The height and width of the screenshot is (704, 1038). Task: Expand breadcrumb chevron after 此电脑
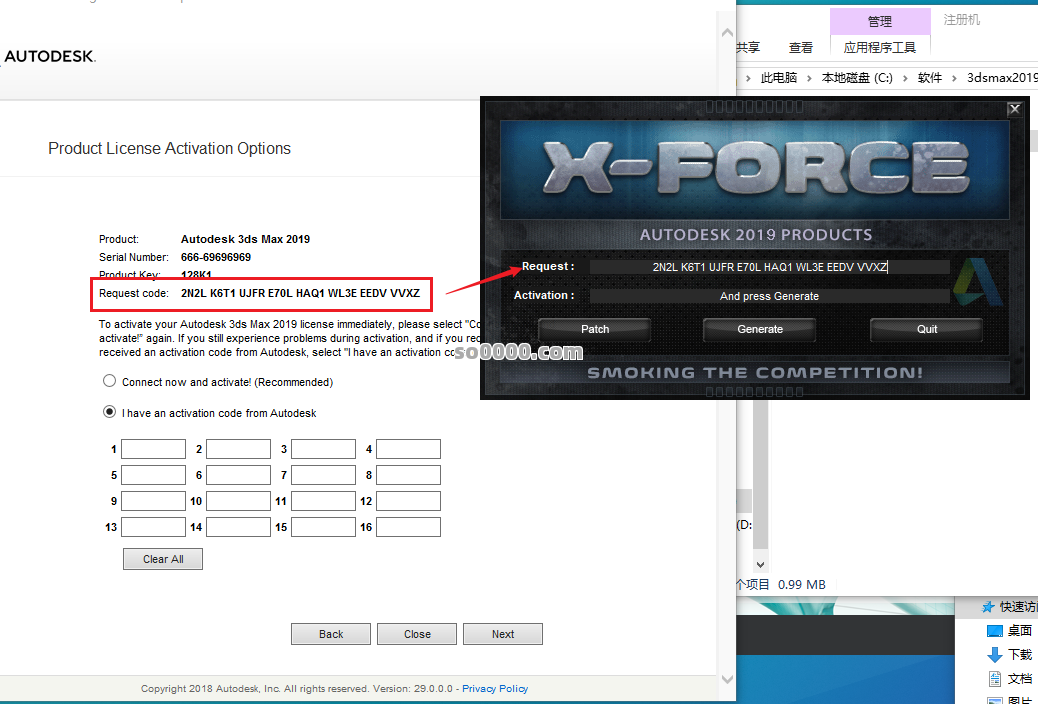[x=809, y=78]
